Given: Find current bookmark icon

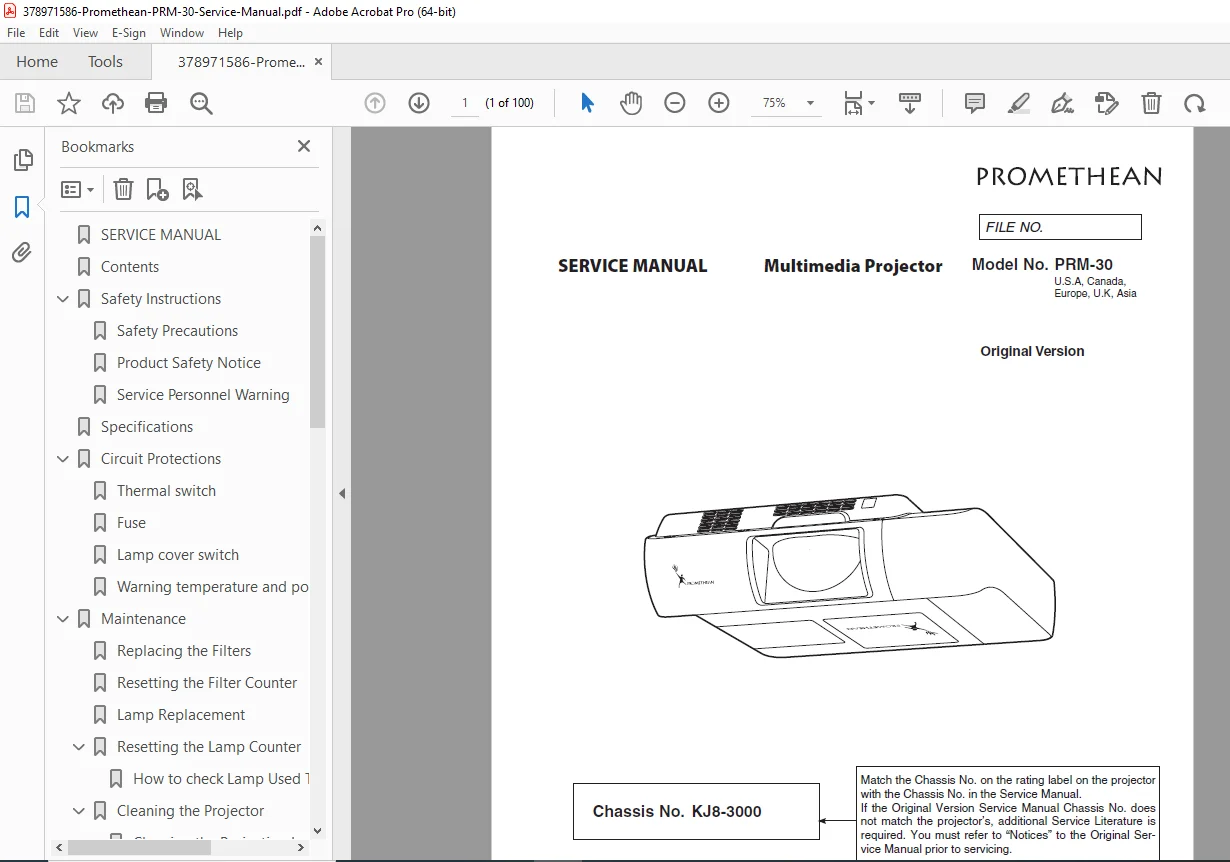Looking at the screenshot, I should [192, 189].
